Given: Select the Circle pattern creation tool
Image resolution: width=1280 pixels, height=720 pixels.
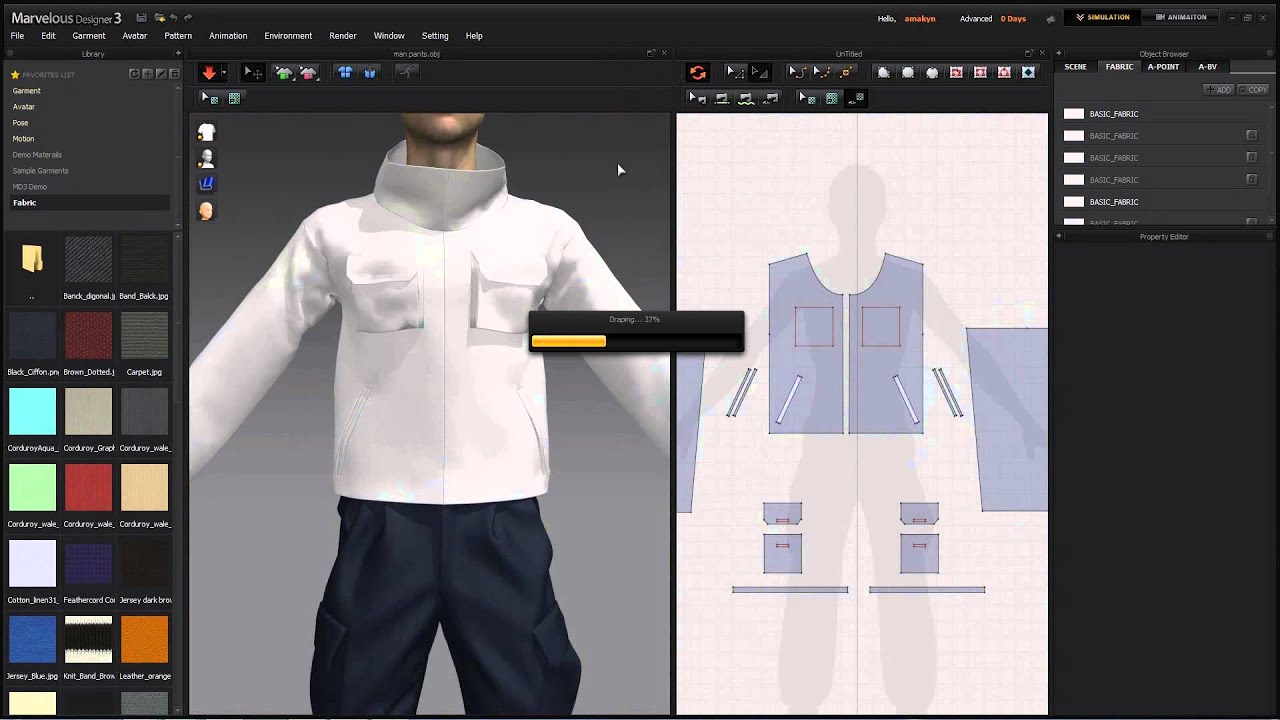Looking at the screenshot, I should coord(932,72).
